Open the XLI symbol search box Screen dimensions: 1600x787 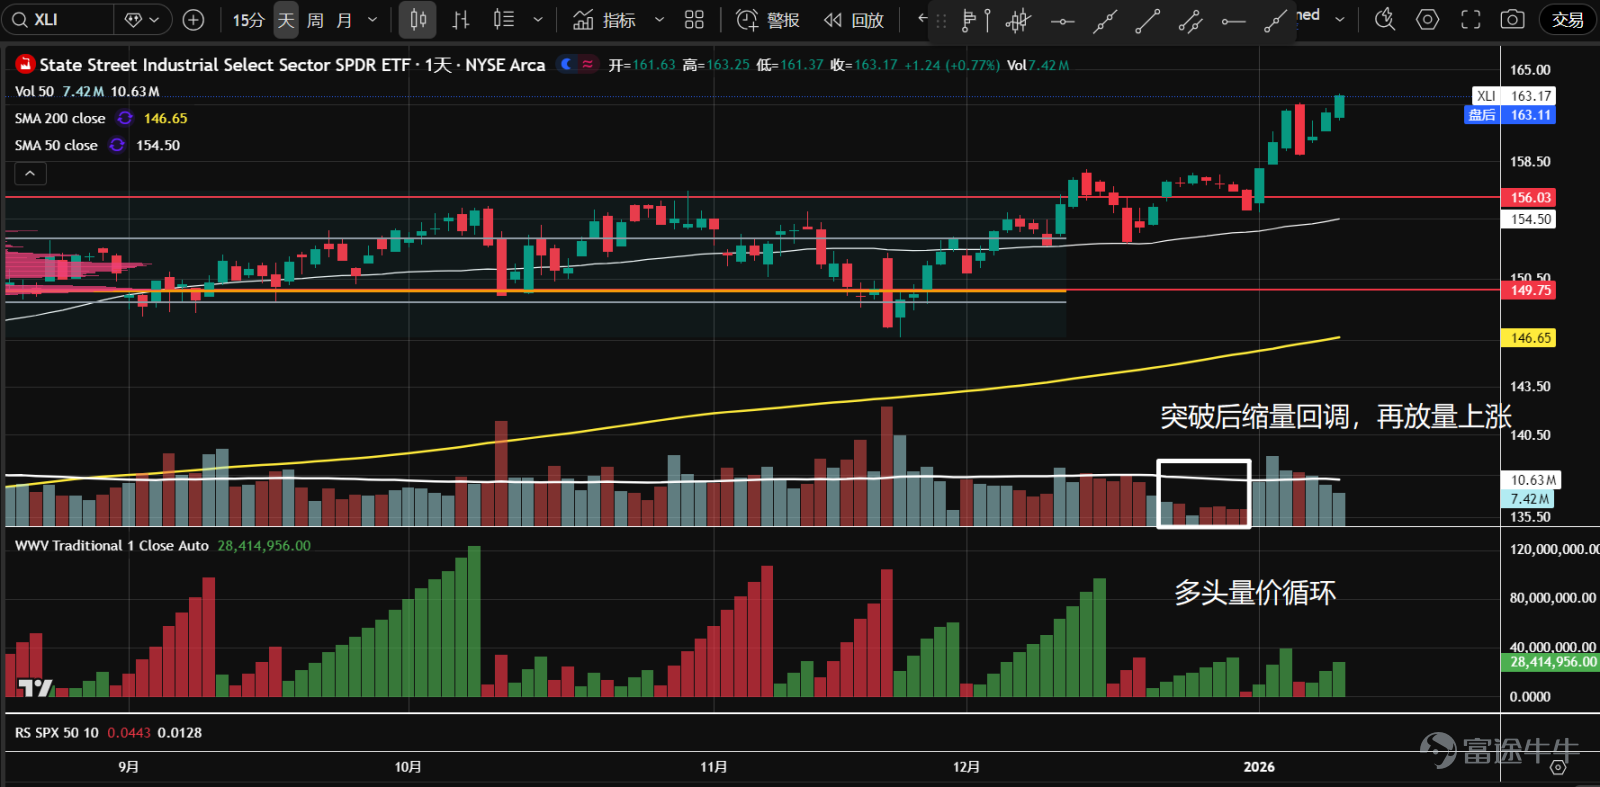56,20
